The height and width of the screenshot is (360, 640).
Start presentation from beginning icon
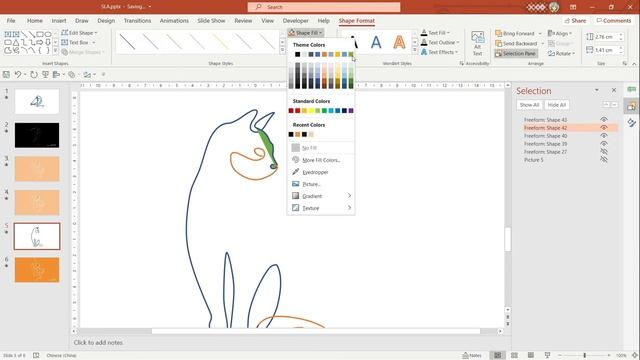[x=45, y=74]
